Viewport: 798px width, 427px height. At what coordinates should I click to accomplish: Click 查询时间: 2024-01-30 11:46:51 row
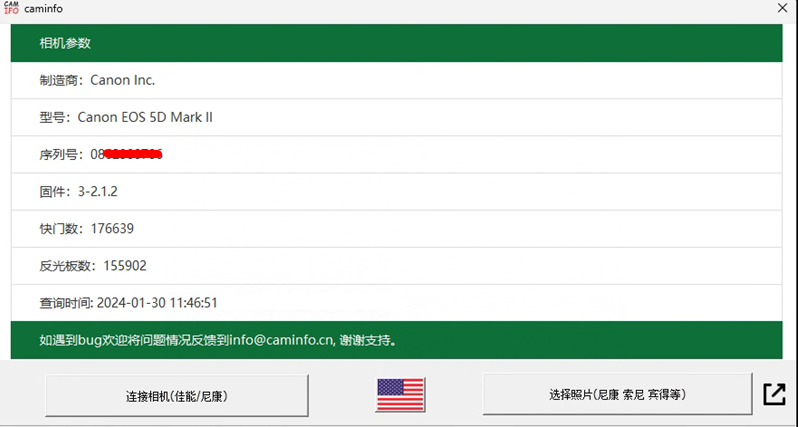click(x=396, y=303)
